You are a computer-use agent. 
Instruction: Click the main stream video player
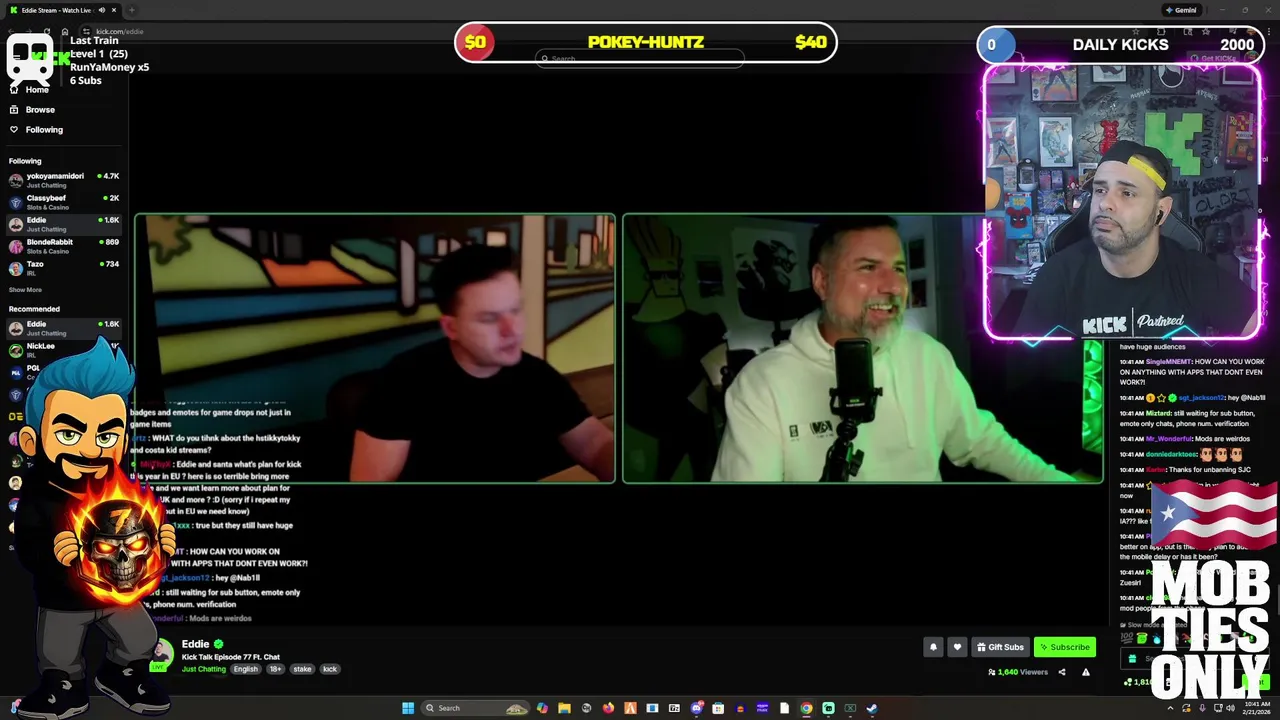tap(619, 348)
